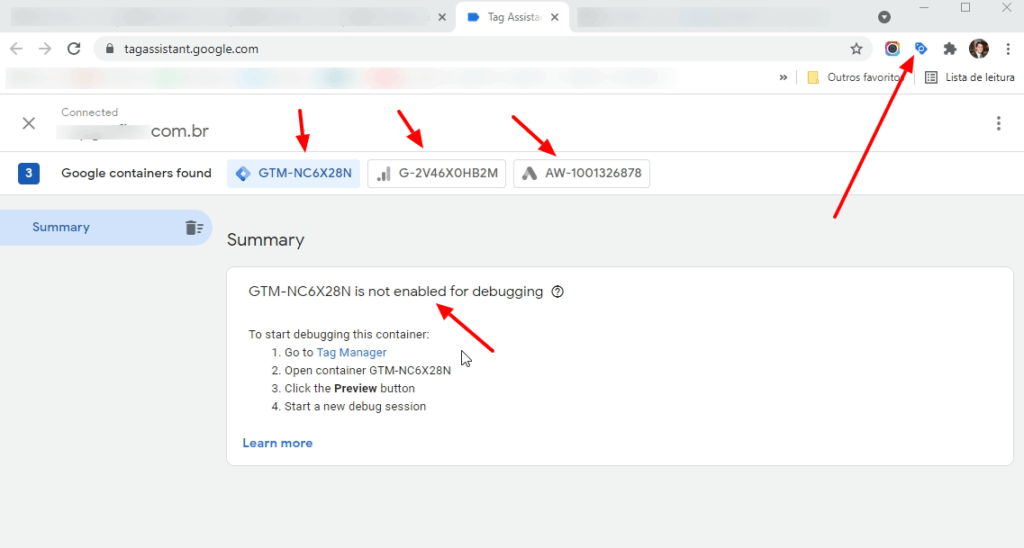Open the tab search dropdown arrow
The width and height of the screenshot is (1024, 548).
point(884,17)
